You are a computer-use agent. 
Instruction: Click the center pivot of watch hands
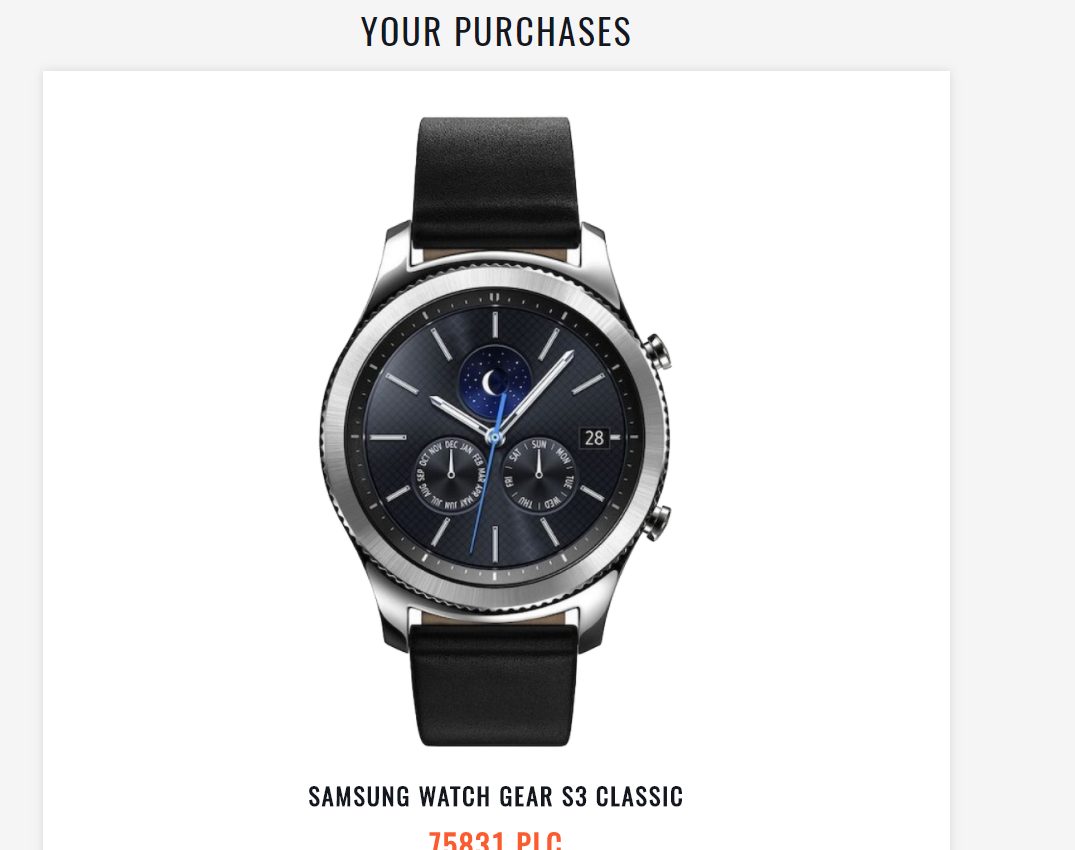coord(494,437)
